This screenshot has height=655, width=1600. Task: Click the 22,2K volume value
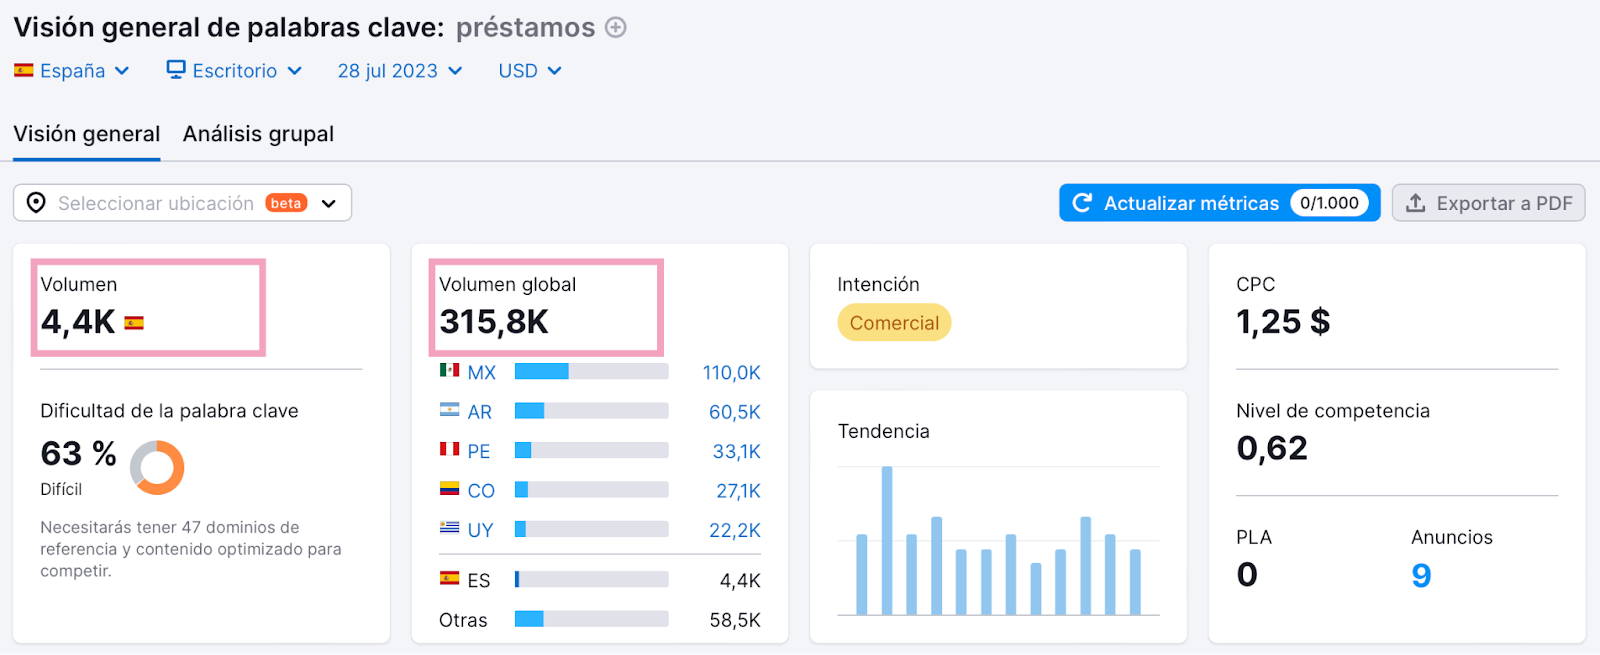point(735,530)
